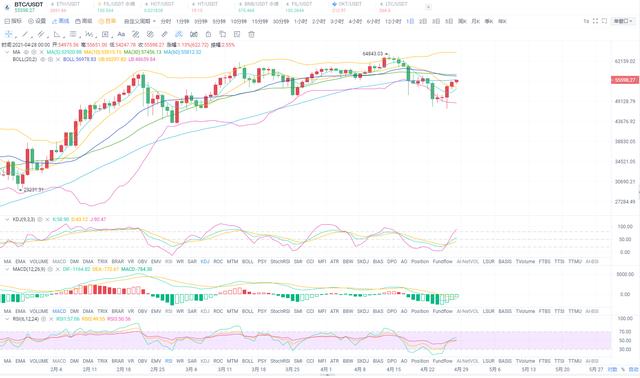Choose StochRSI in the RSI panel indicator list
The width and height of the screenshot is (640, 378).
[x=280, y=361]
